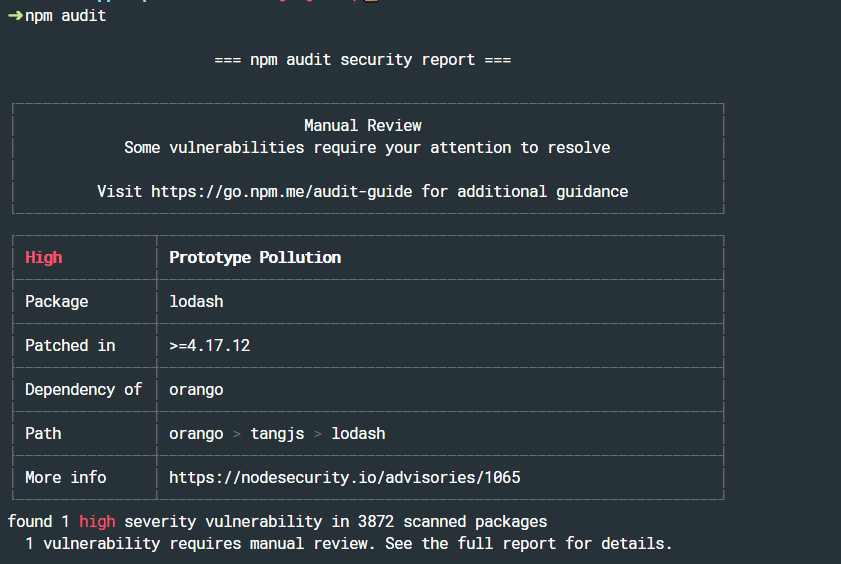This screenshot has width=841, height=564.
Task: Click the green prompt arrow
Action: 16,16
